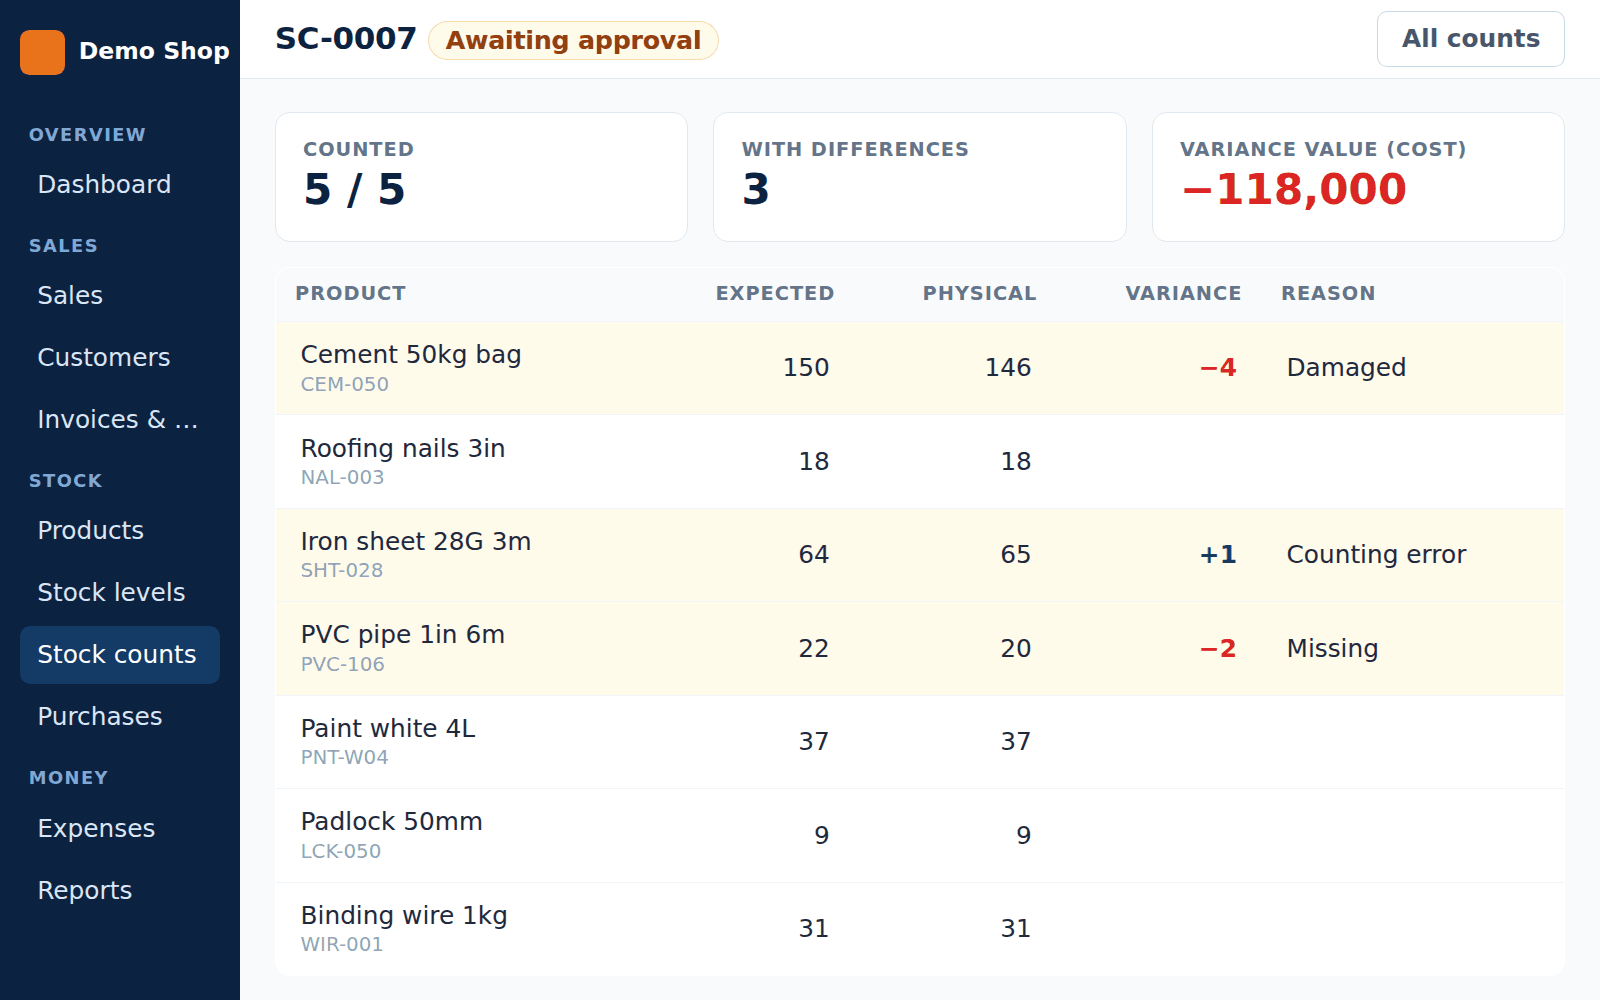This screenshot has width=1600, height=1000.
Task: Click the Missing reason text
Action: [1332, 648]
